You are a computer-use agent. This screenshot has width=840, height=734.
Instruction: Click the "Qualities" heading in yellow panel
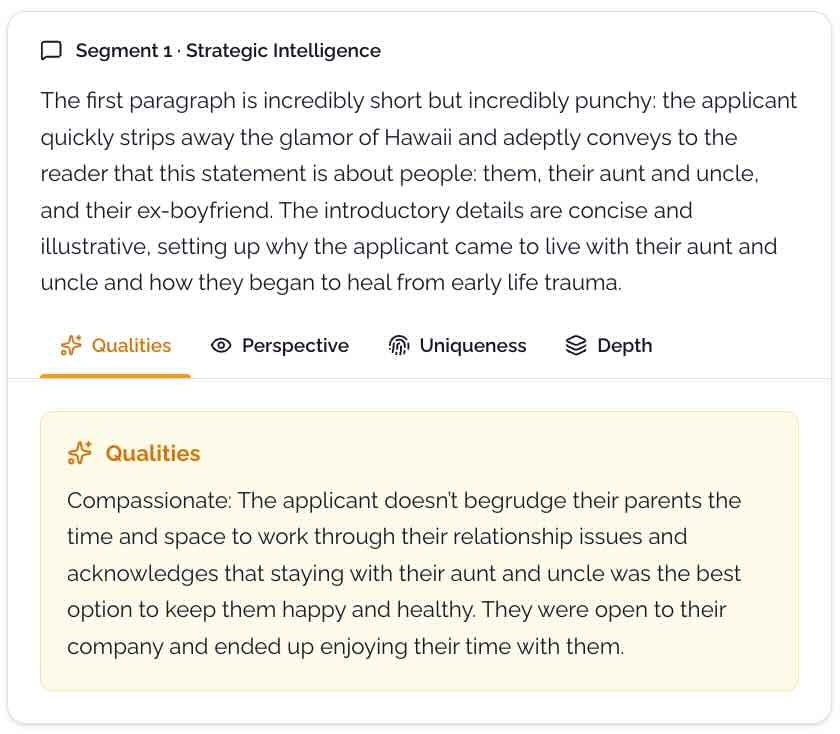153,454
